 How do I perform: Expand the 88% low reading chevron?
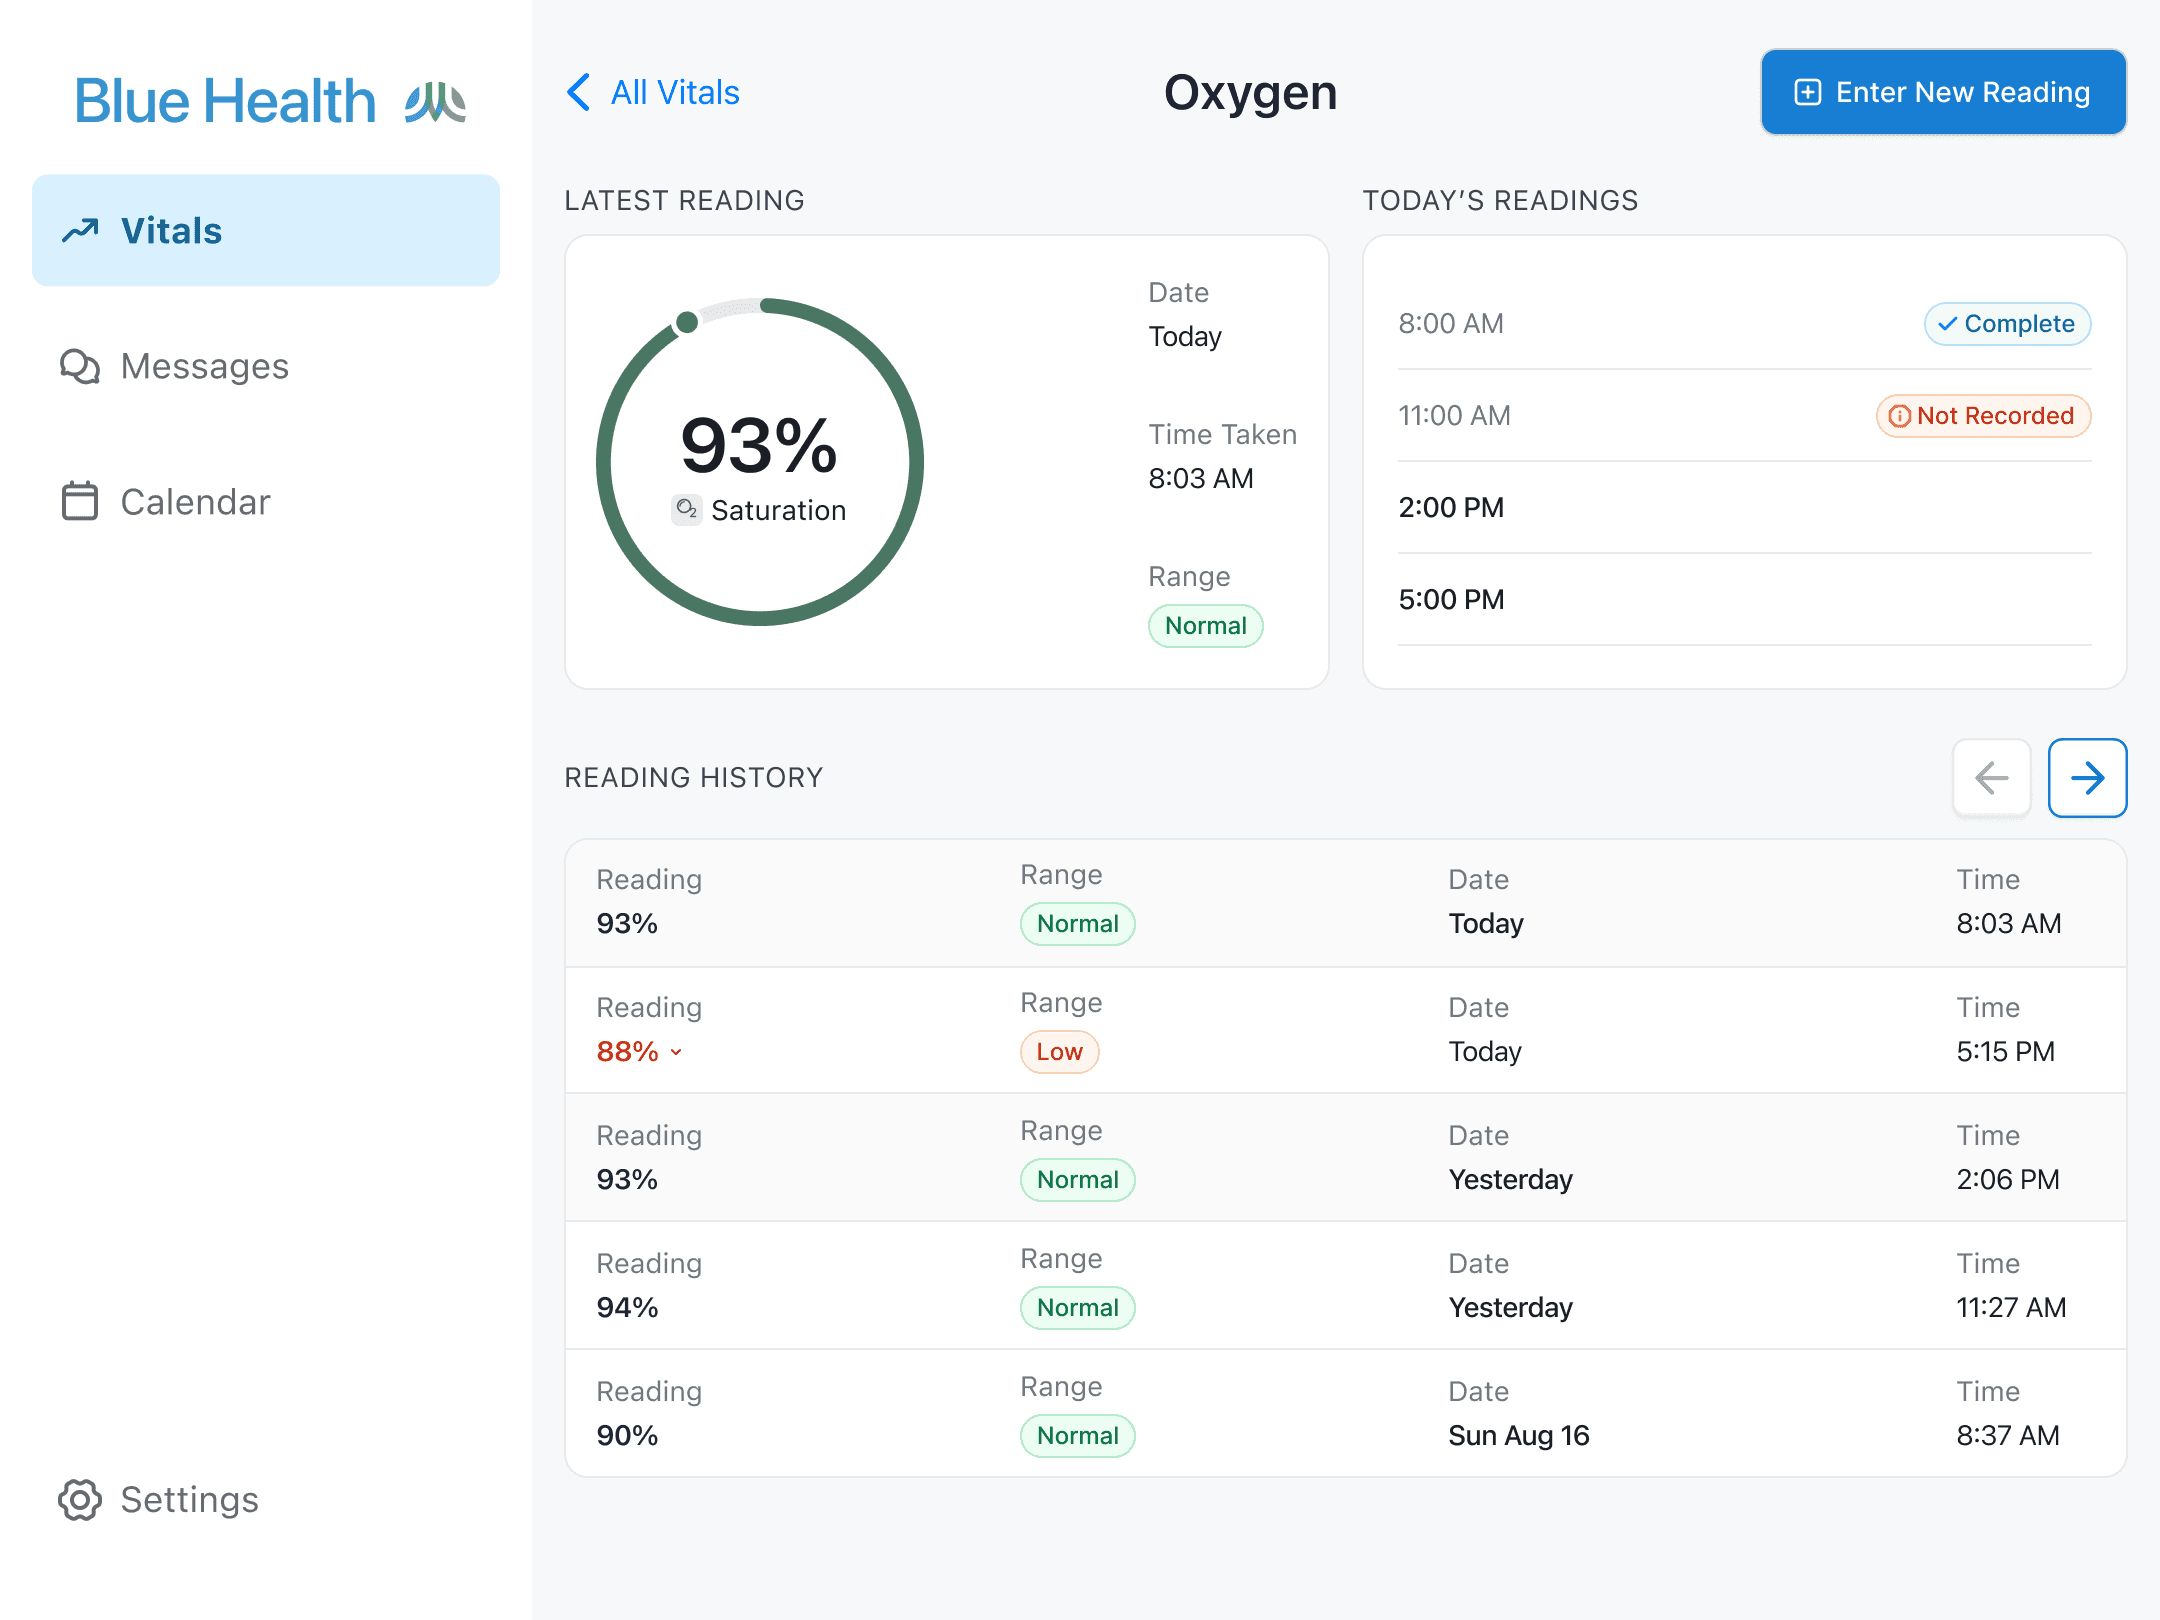(677, 1052)
